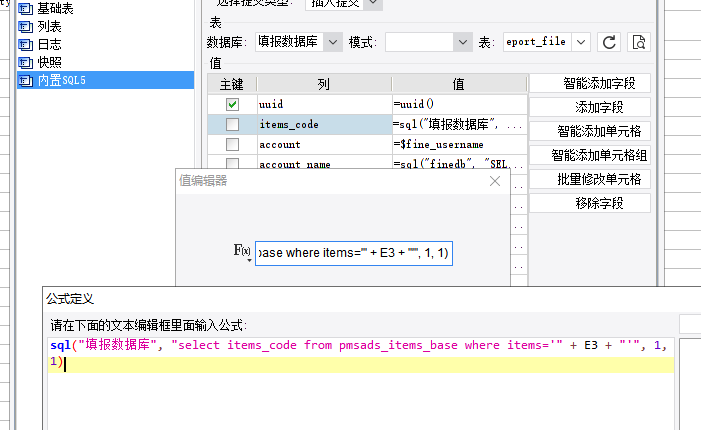This screenshot has height=430, width=701.
Task: Select the 快照 entry icon
Action: point(25,62)
